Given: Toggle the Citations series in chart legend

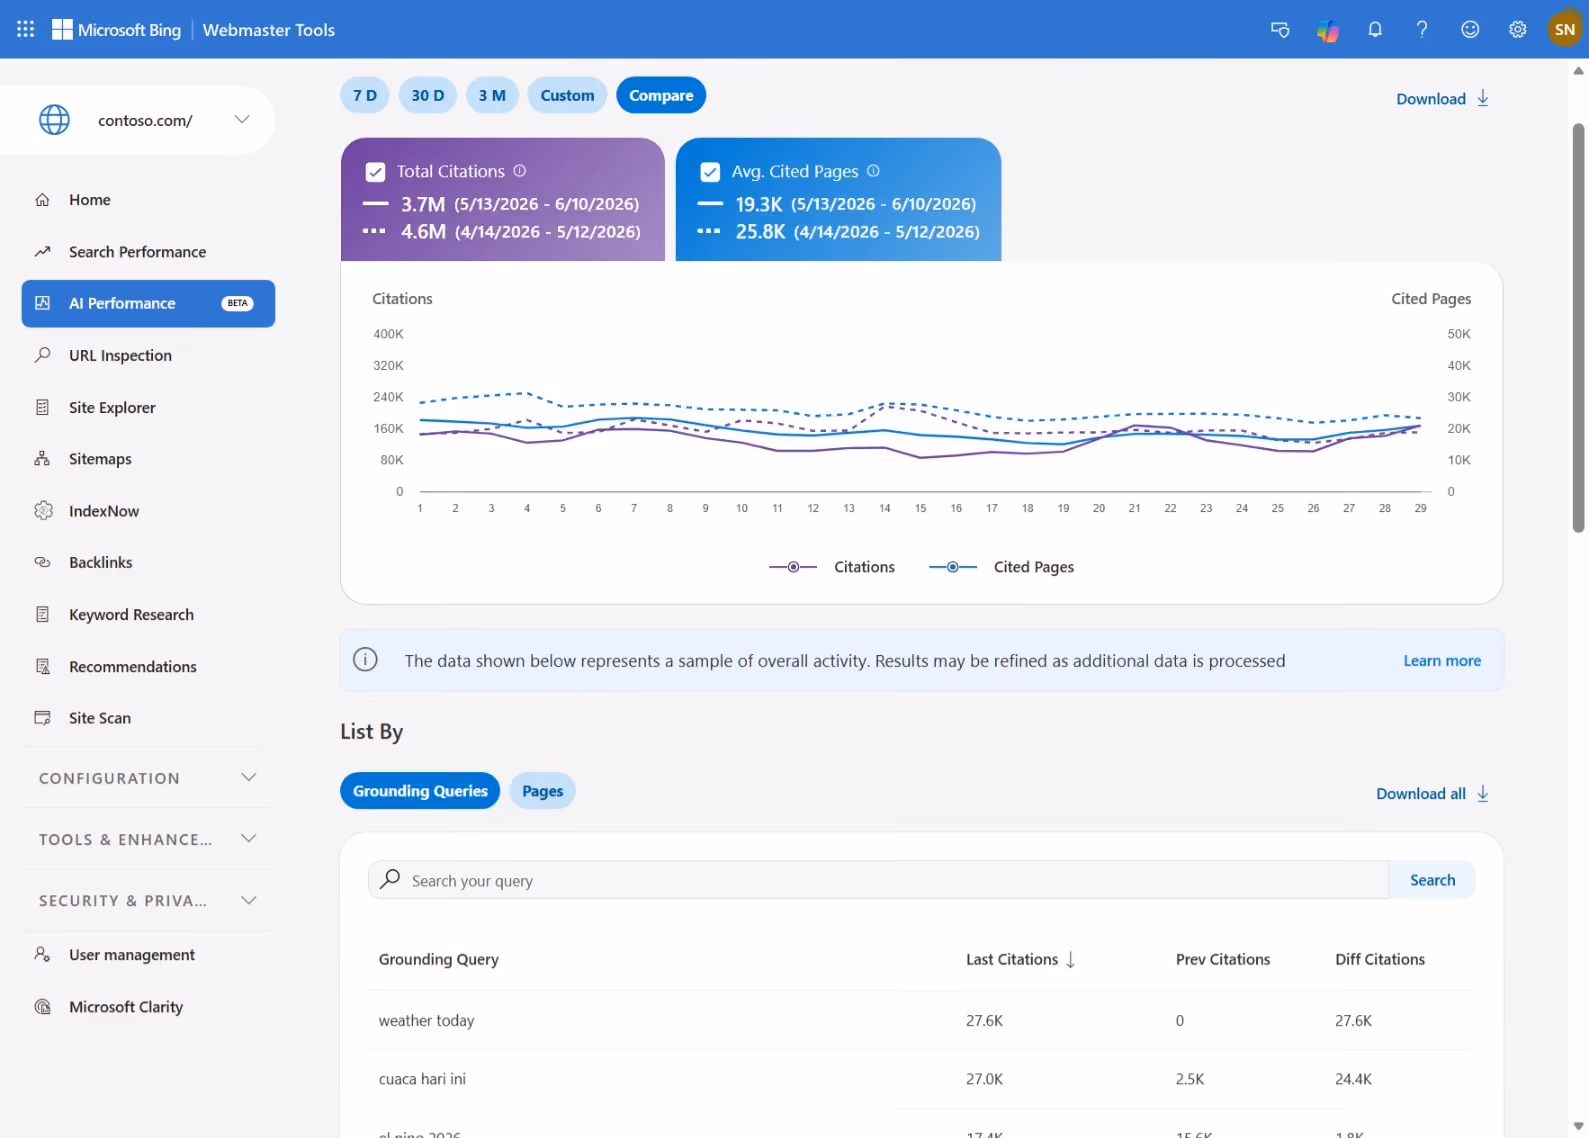Looking at the screenshot, I should (832, 567).
